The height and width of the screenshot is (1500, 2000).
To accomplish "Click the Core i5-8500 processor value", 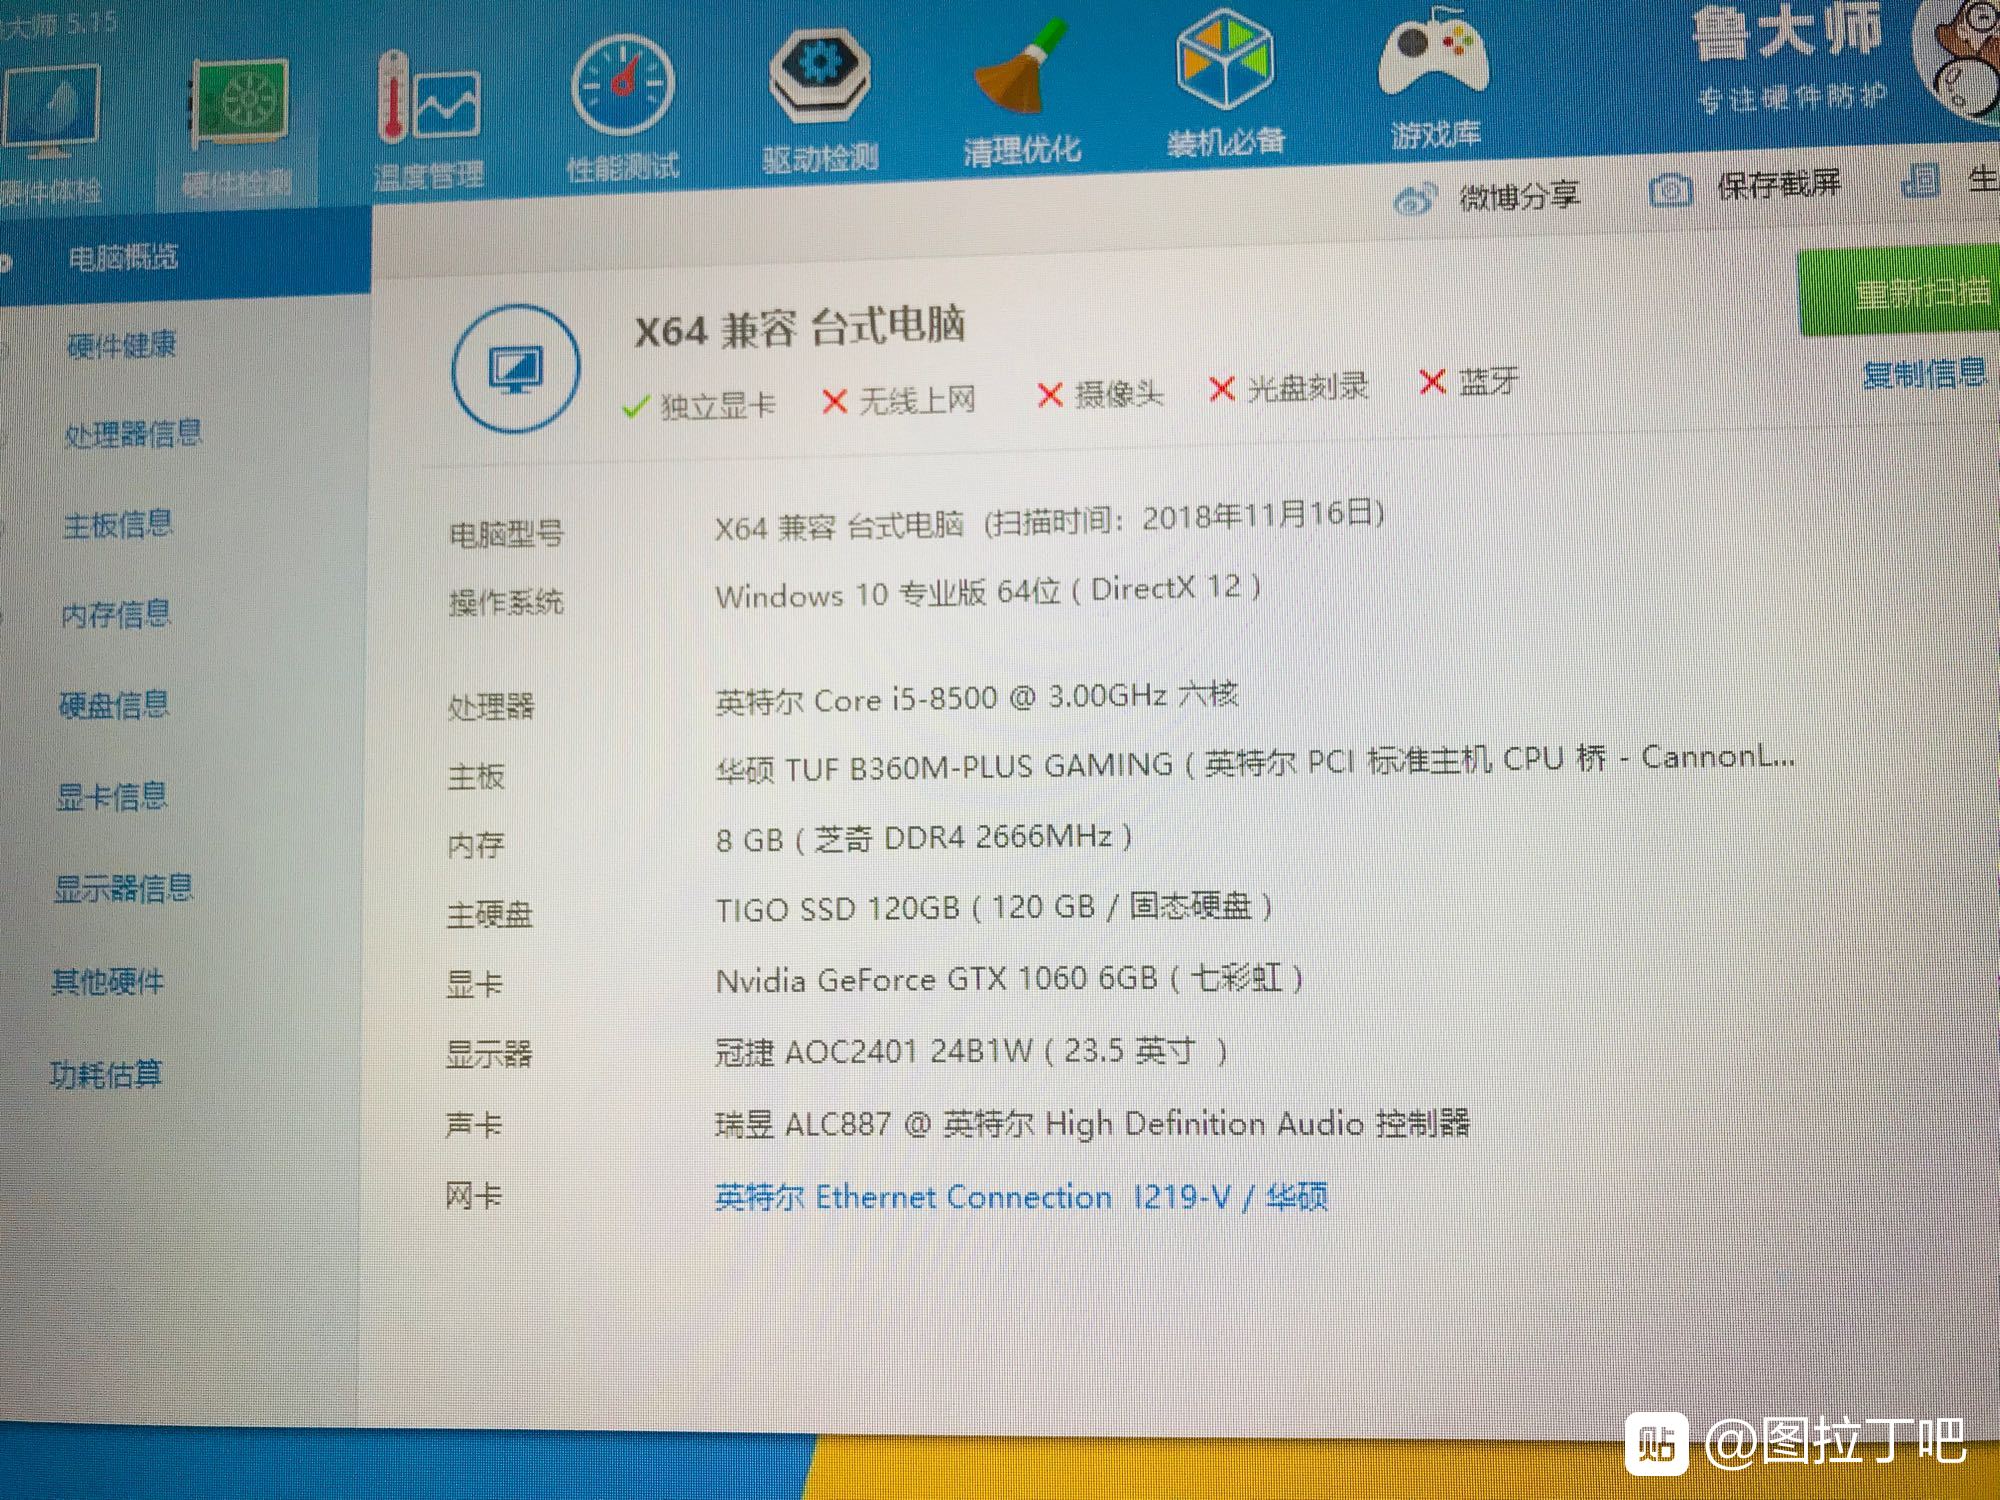I will coord(977,698).
